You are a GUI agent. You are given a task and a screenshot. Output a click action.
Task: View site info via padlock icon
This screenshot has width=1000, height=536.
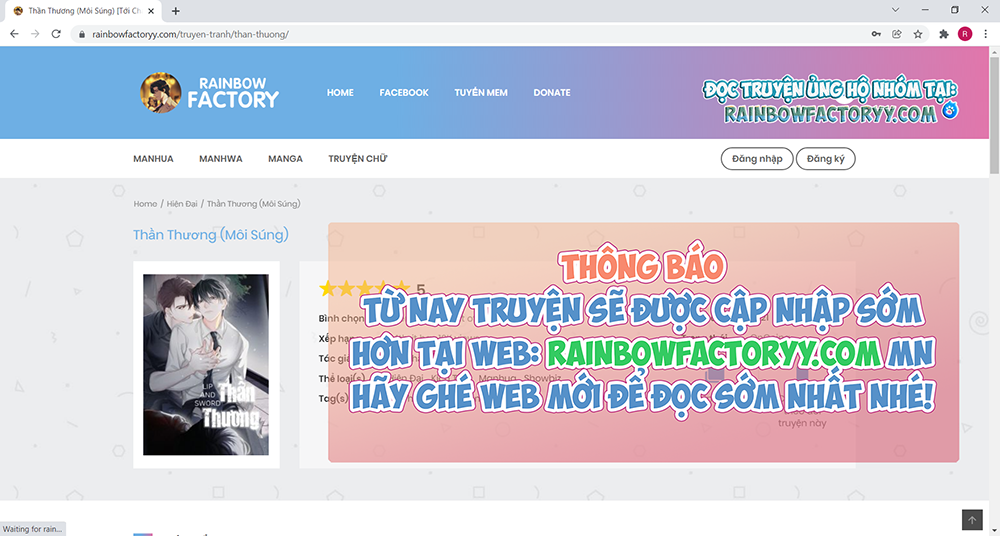(x=83, y=33)
